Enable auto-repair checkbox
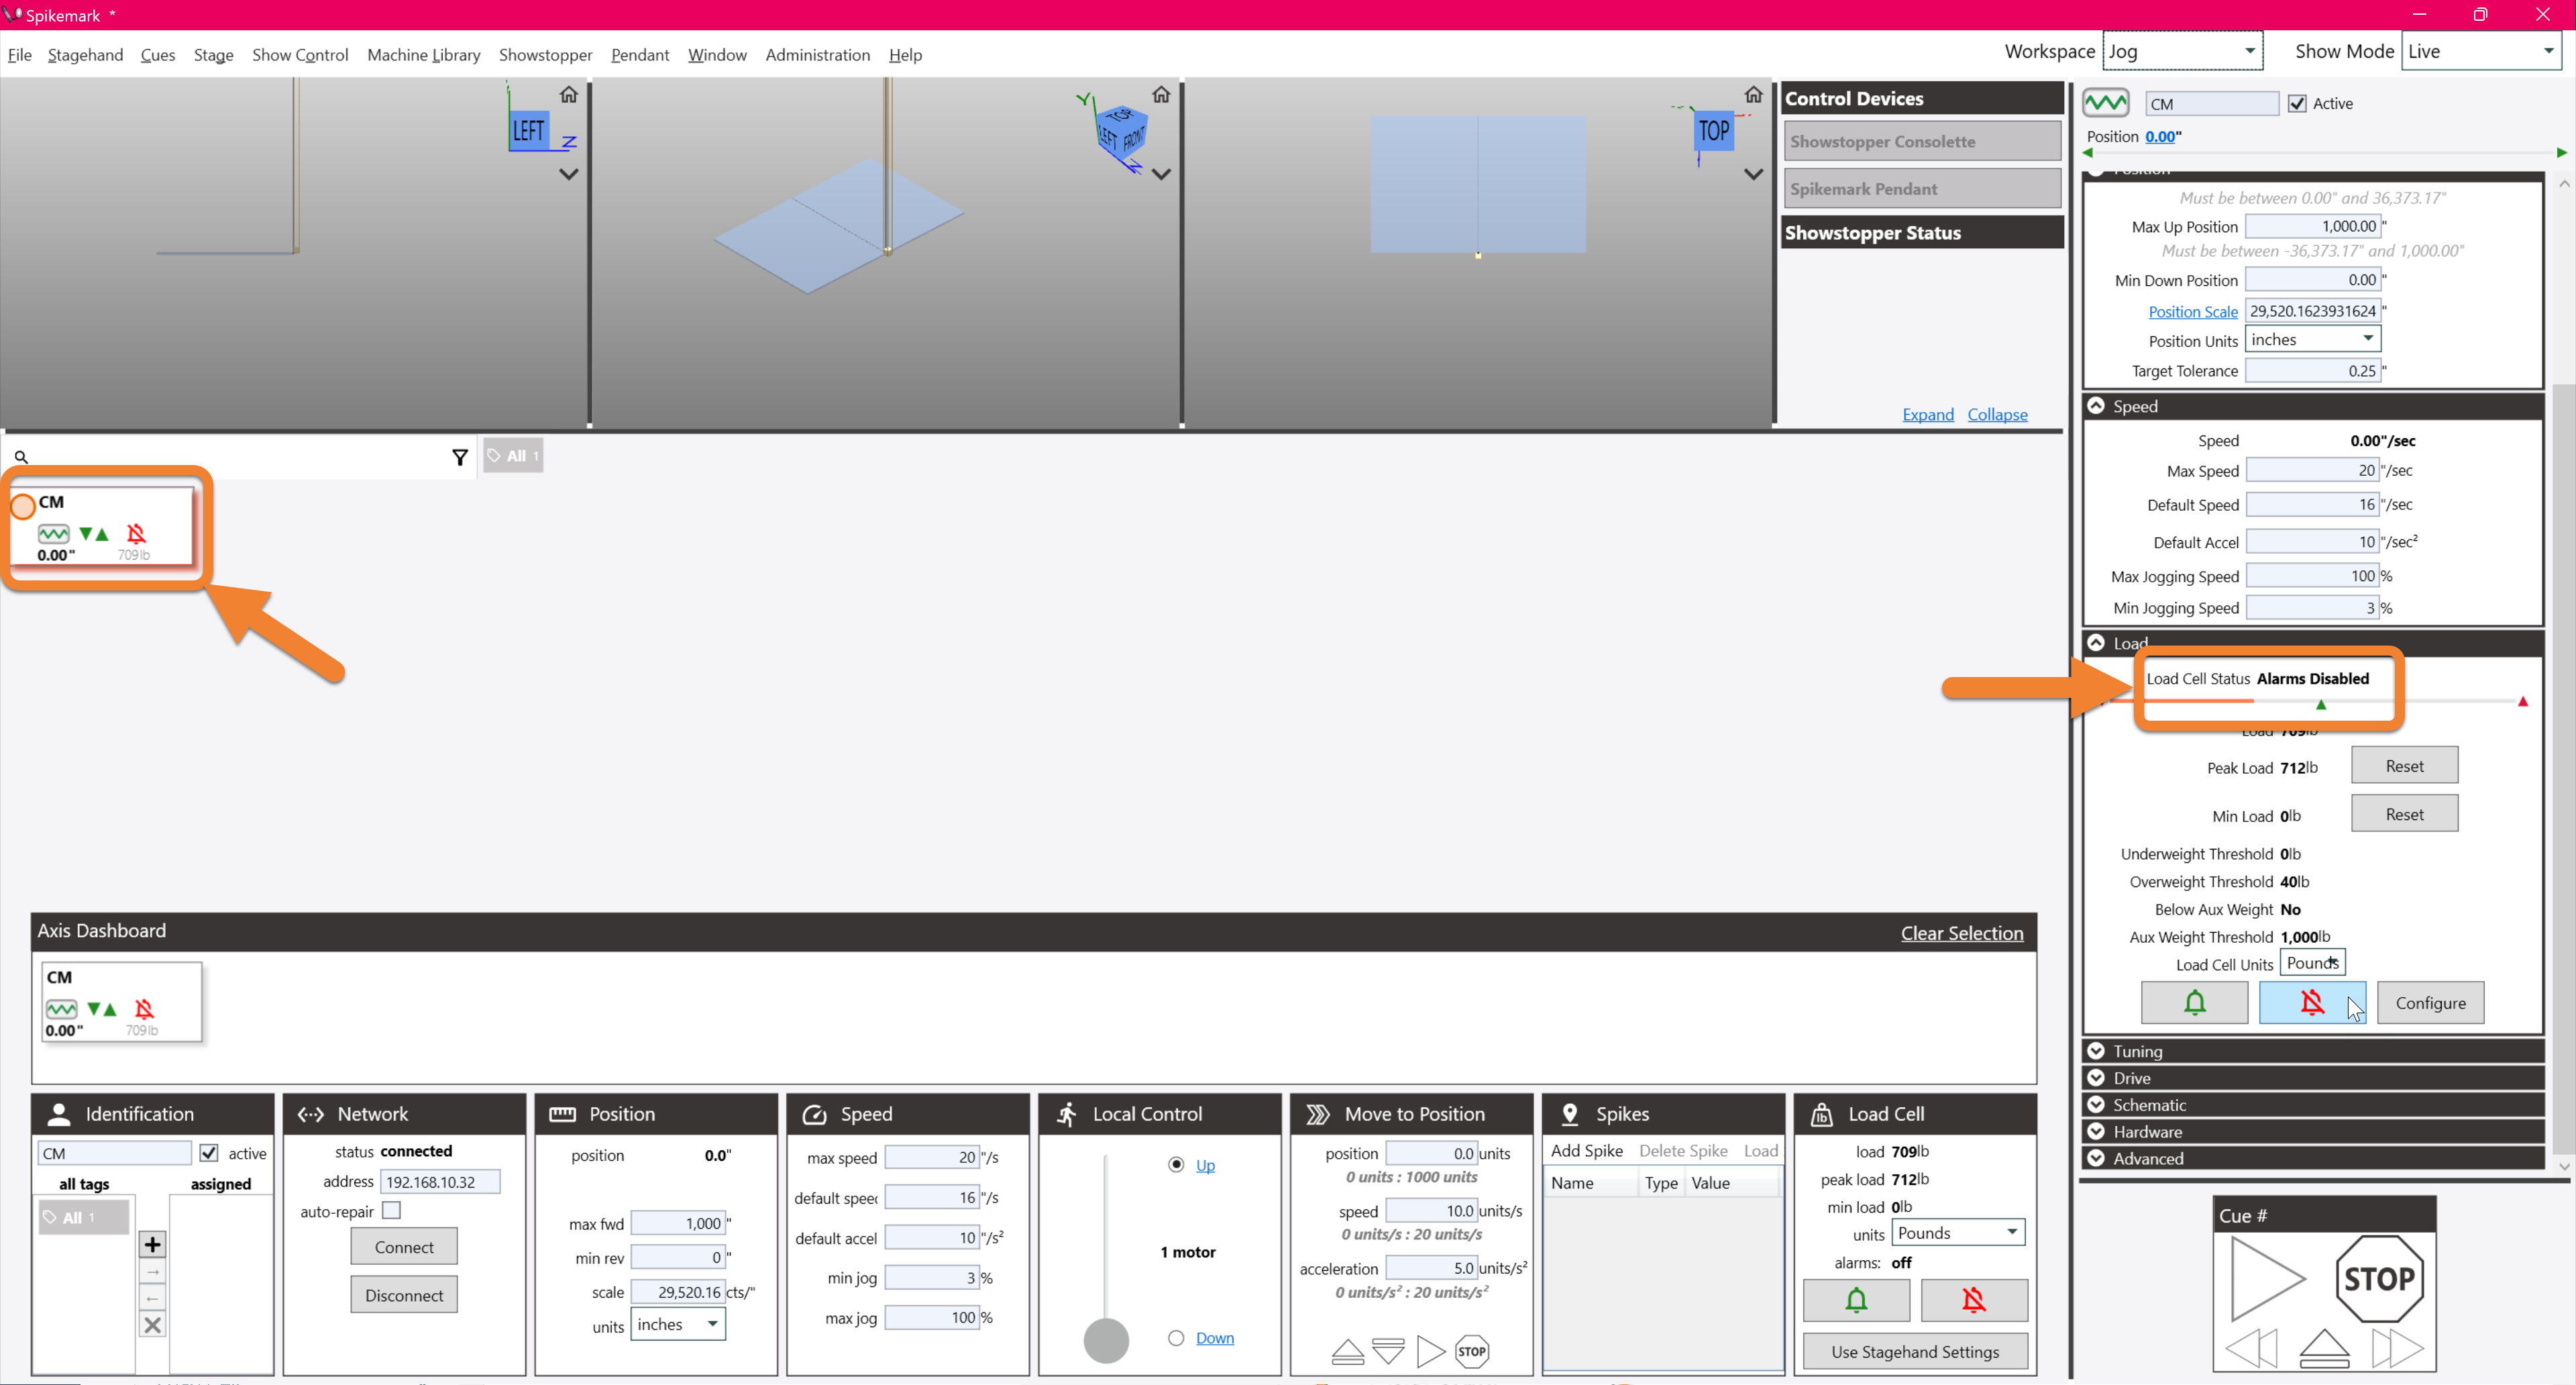2576x1385 pixels. point(391,1210)
